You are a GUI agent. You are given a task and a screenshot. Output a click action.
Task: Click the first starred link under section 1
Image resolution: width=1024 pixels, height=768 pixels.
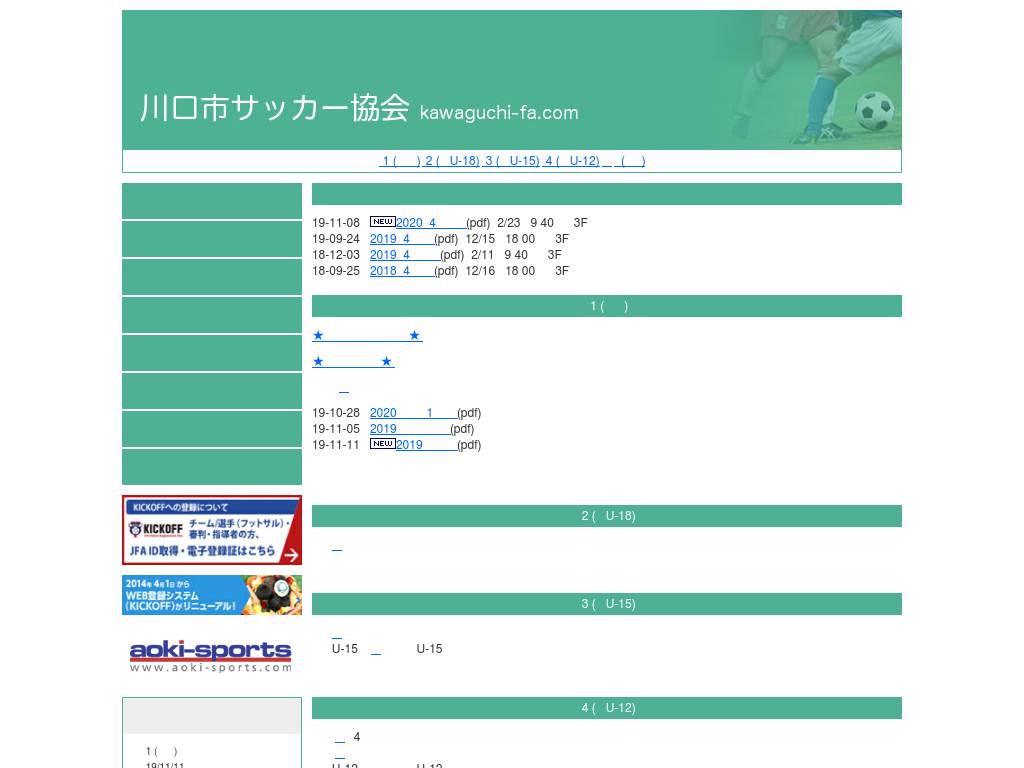[367, 336]
